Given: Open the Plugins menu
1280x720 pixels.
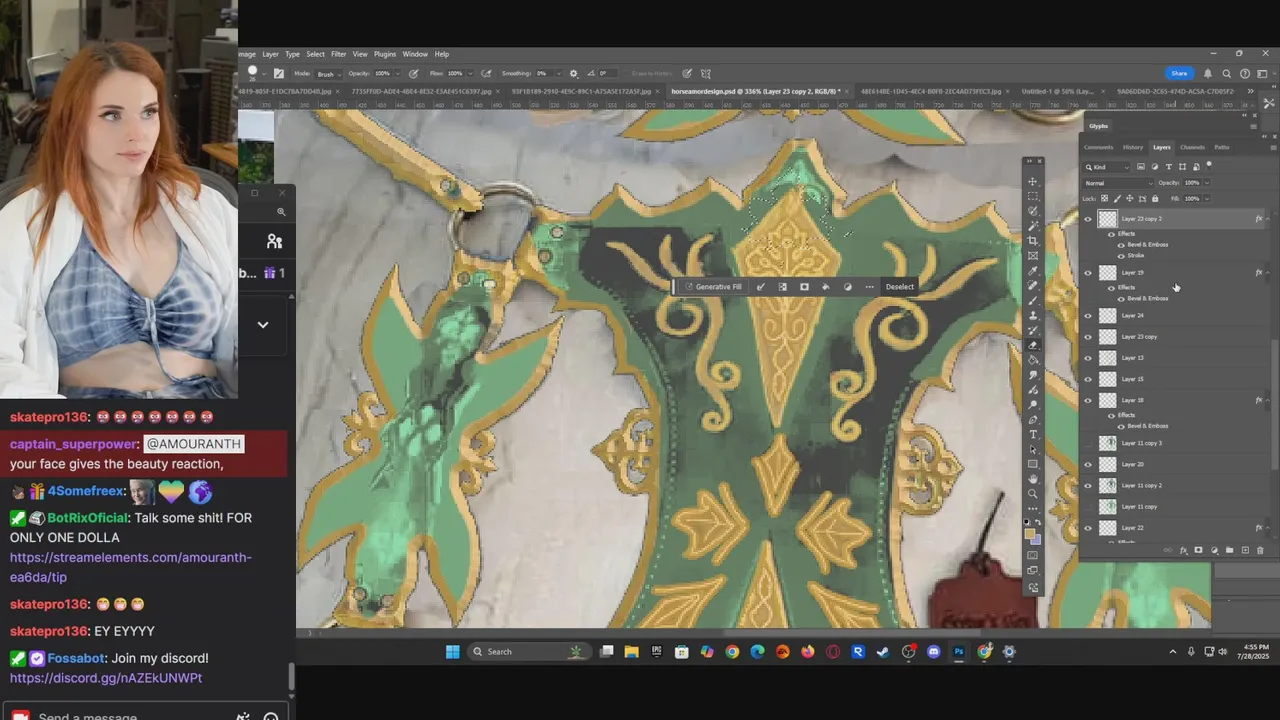Looking at the screenshot, I should tap(384, 54).
